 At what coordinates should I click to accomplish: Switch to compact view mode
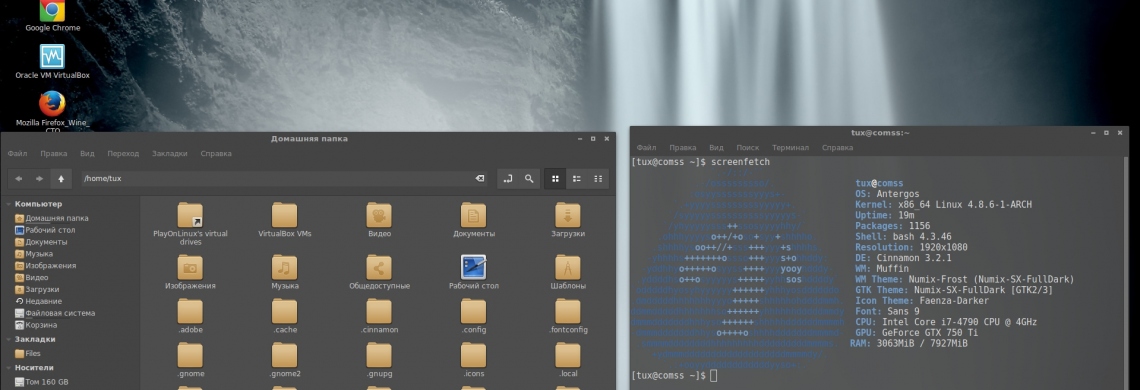coord(598,178)
